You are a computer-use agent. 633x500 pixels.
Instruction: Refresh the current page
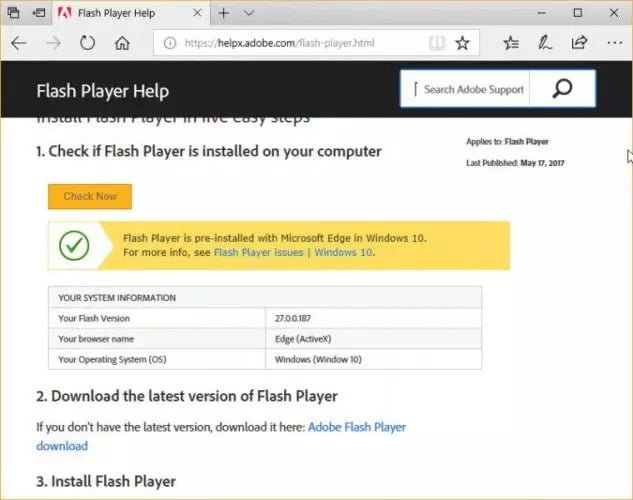tap(87, 43)
